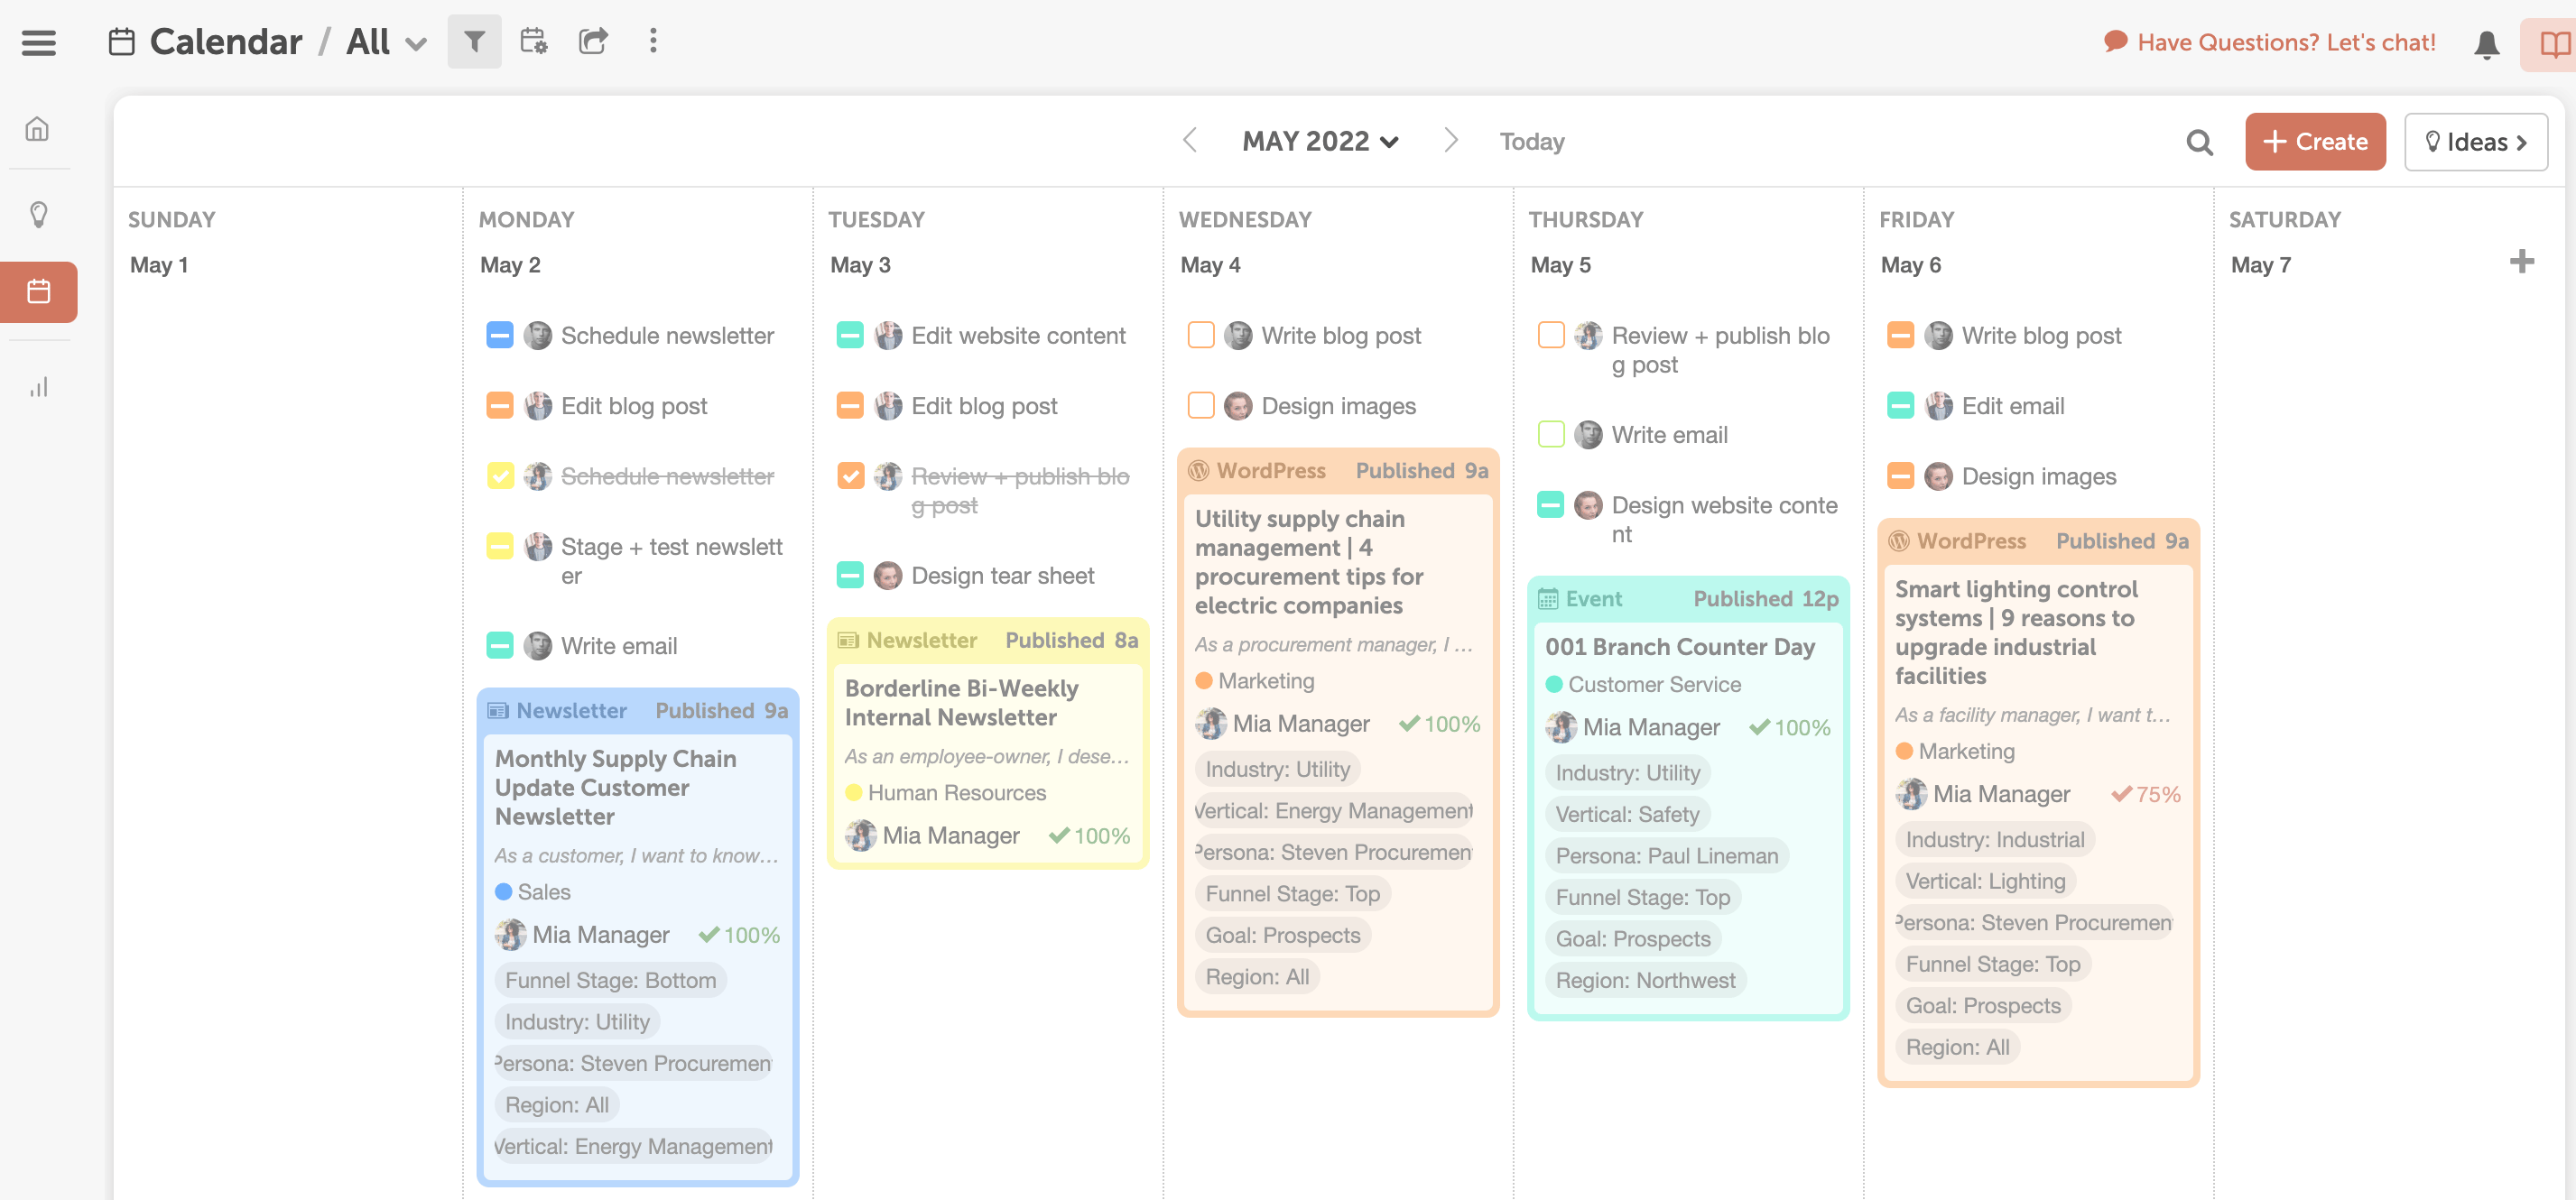This screenshot has height=1200, width=2576.
Task: Open the Filter icon in the top toolbar
Action: pyautogui.click(x=474, y=41)
